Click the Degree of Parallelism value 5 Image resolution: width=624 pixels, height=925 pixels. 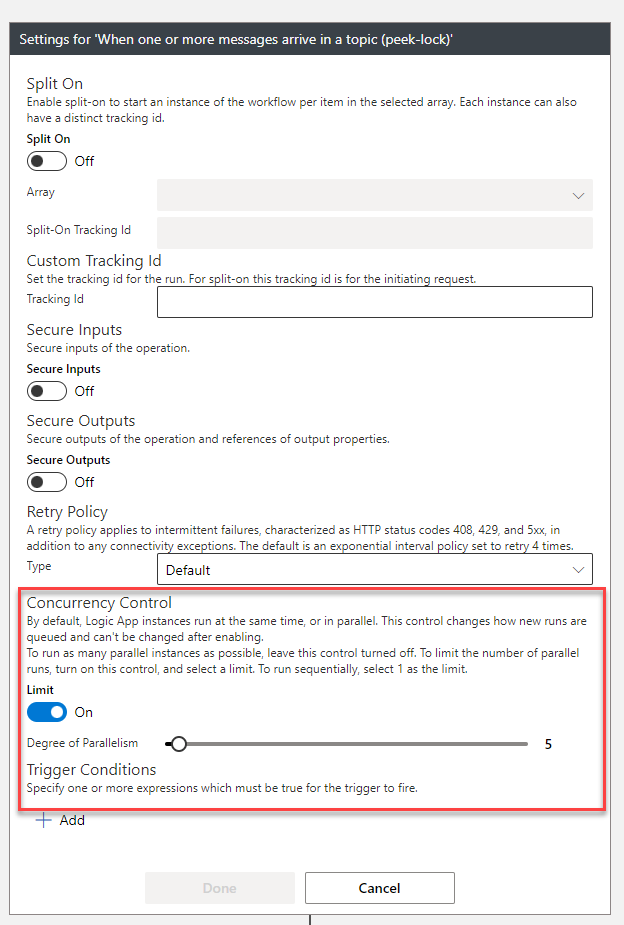[548, 744]
